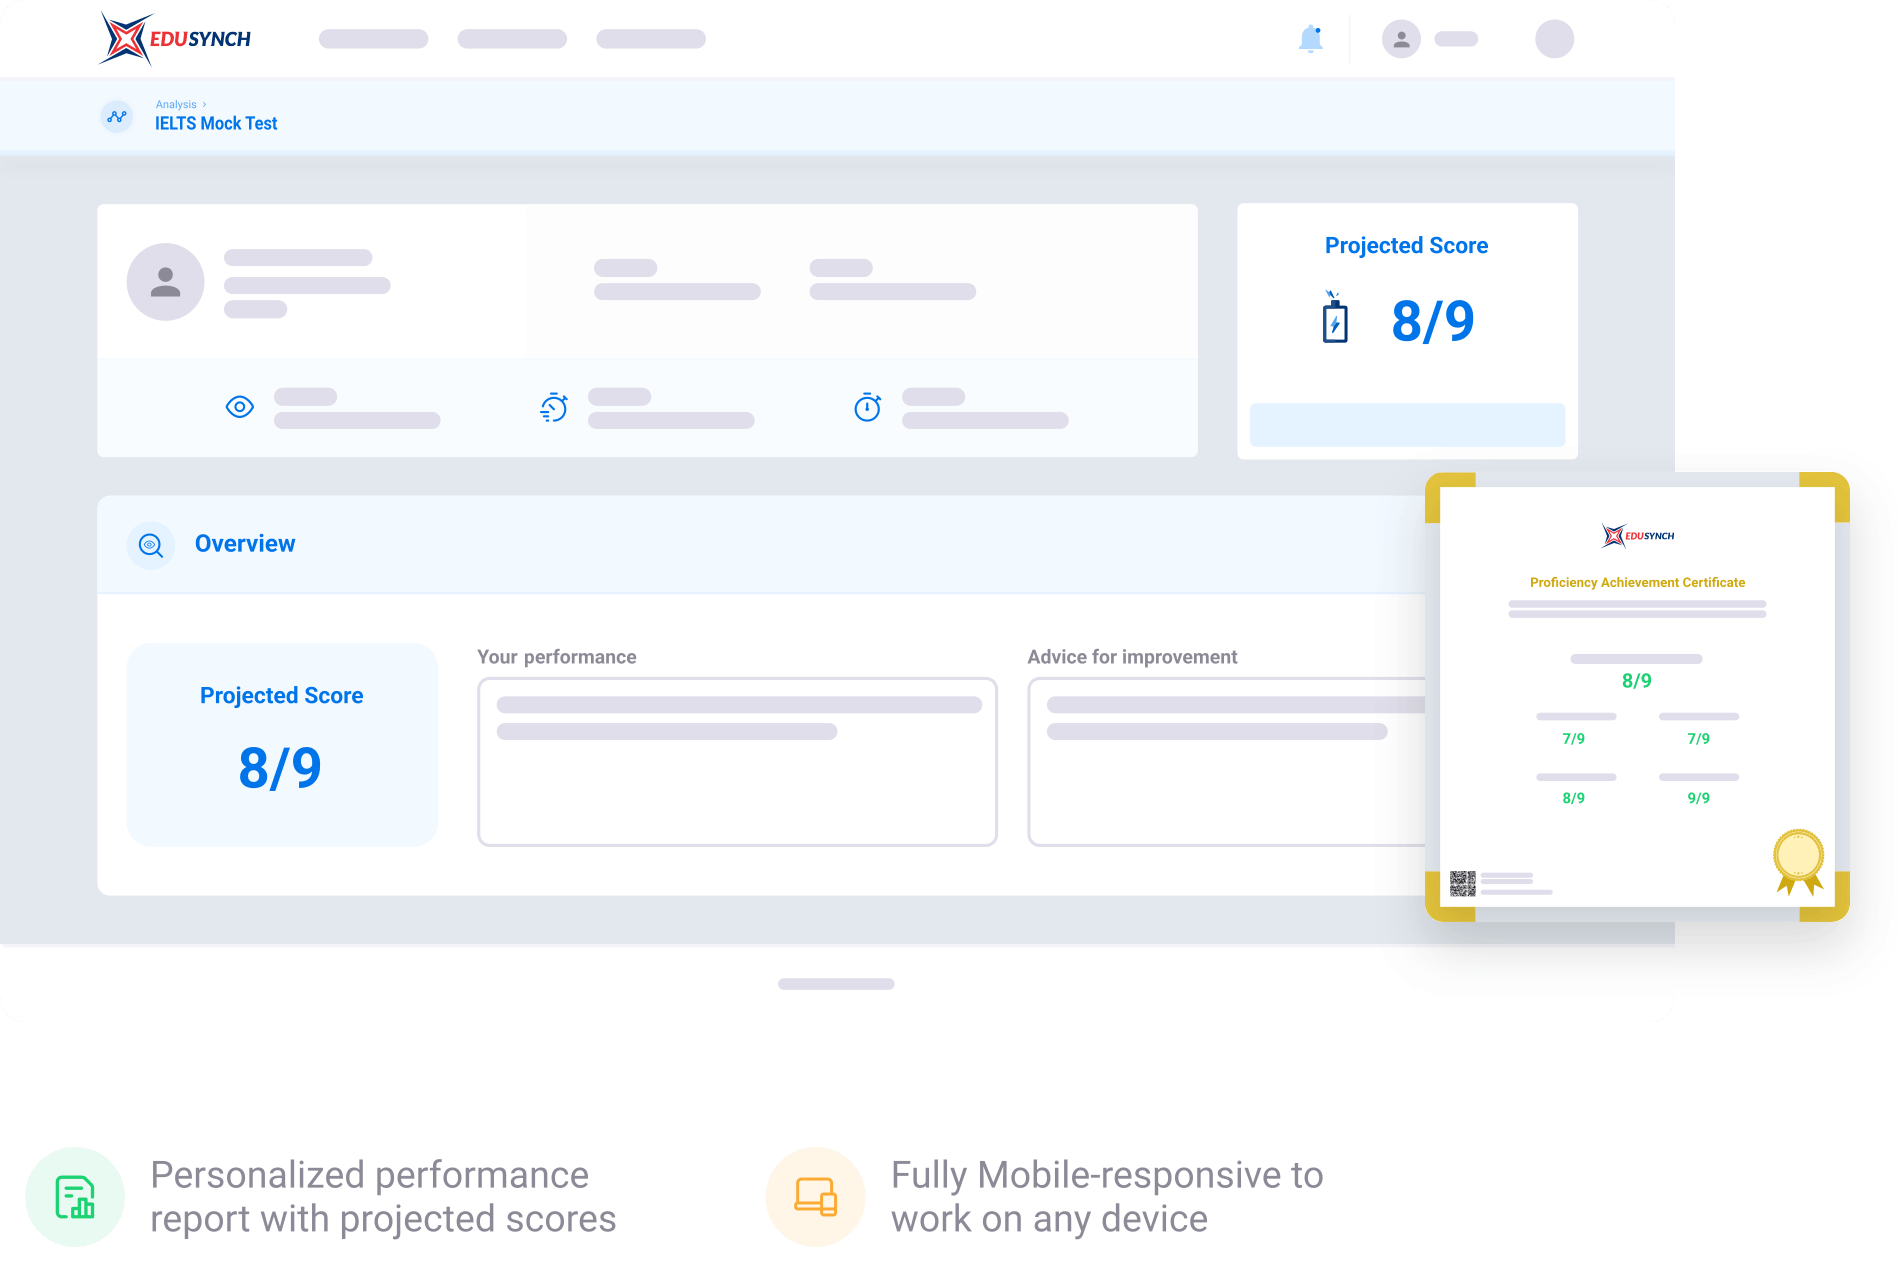Click the username placeholder beside header avatar

point(1456,39)
